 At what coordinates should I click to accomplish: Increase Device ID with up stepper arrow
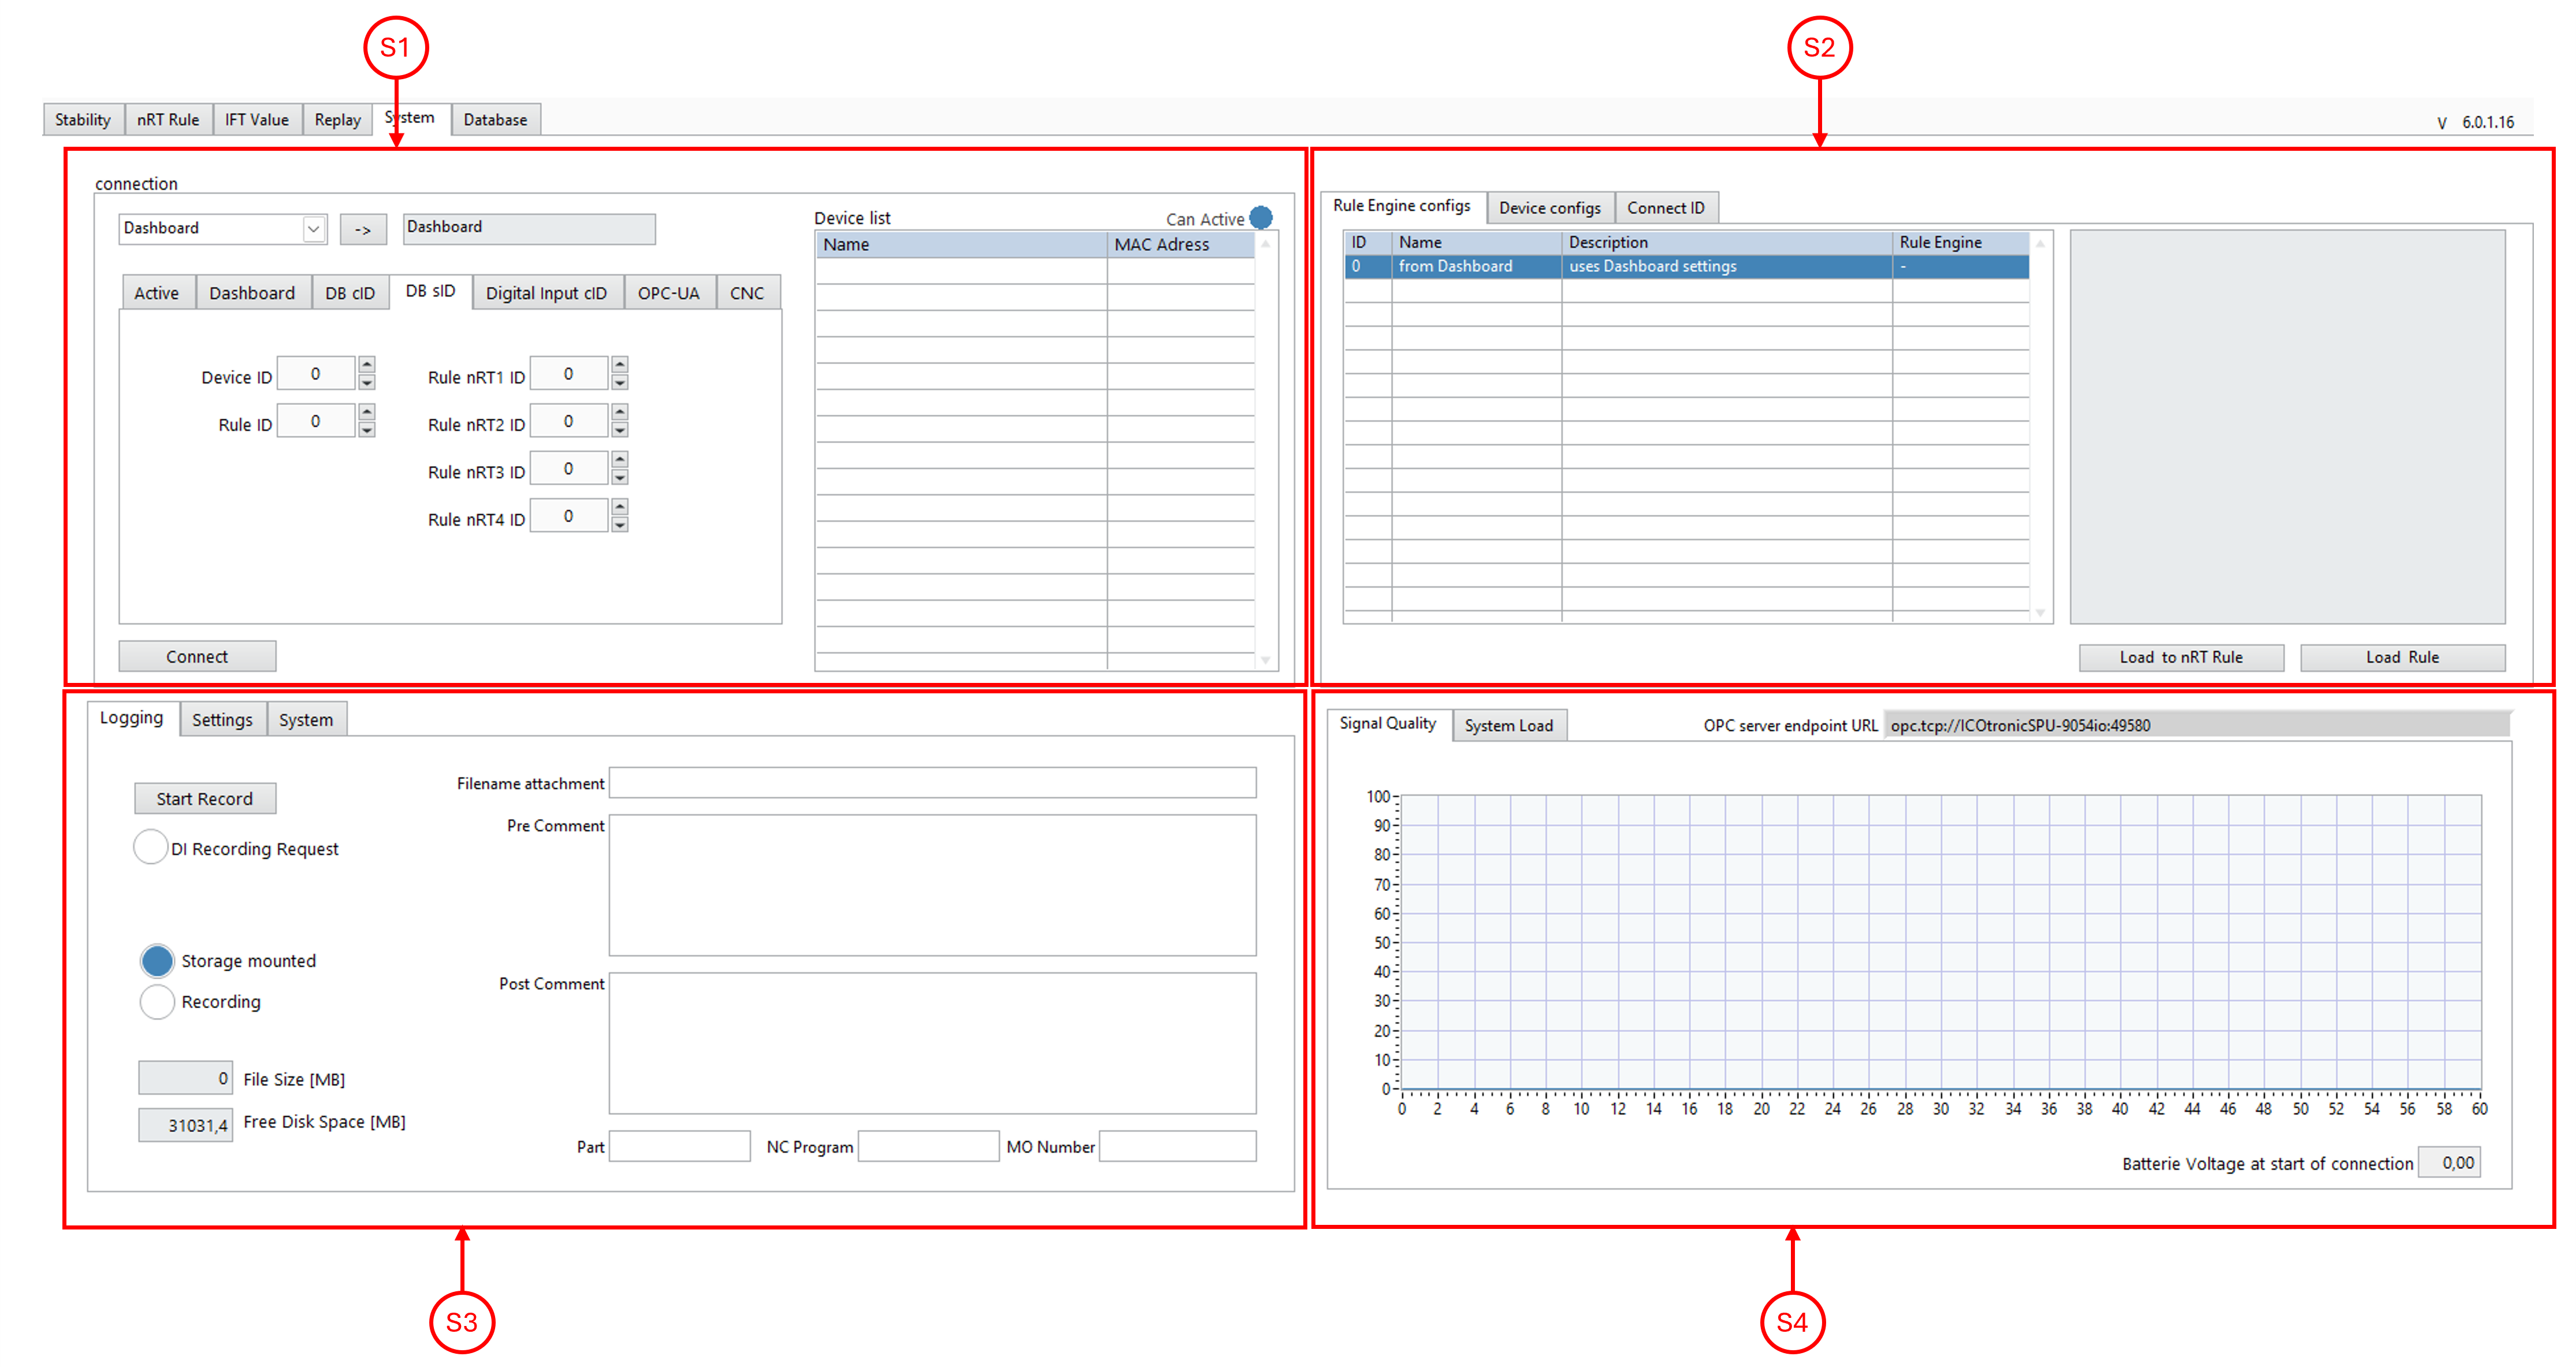[367, 365]
